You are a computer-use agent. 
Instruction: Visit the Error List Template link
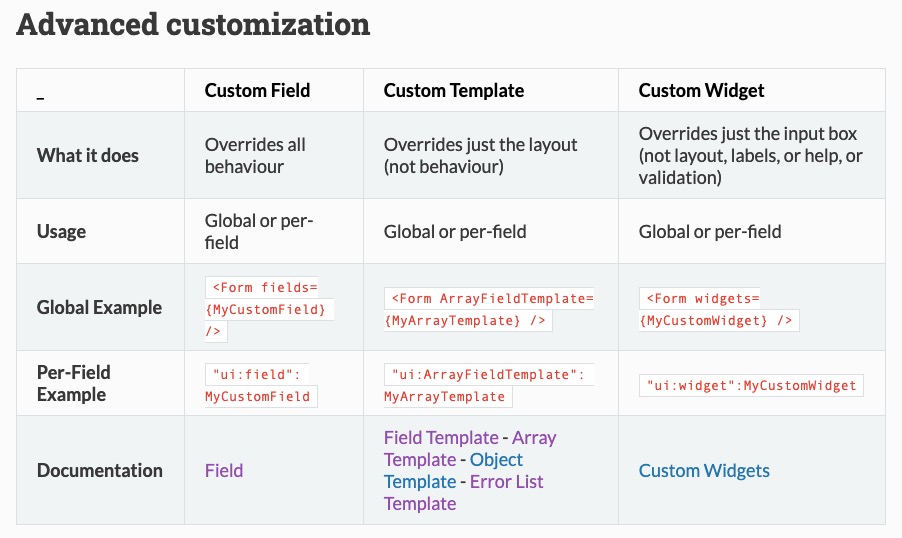pyautogui.click(x=507, y=482)
